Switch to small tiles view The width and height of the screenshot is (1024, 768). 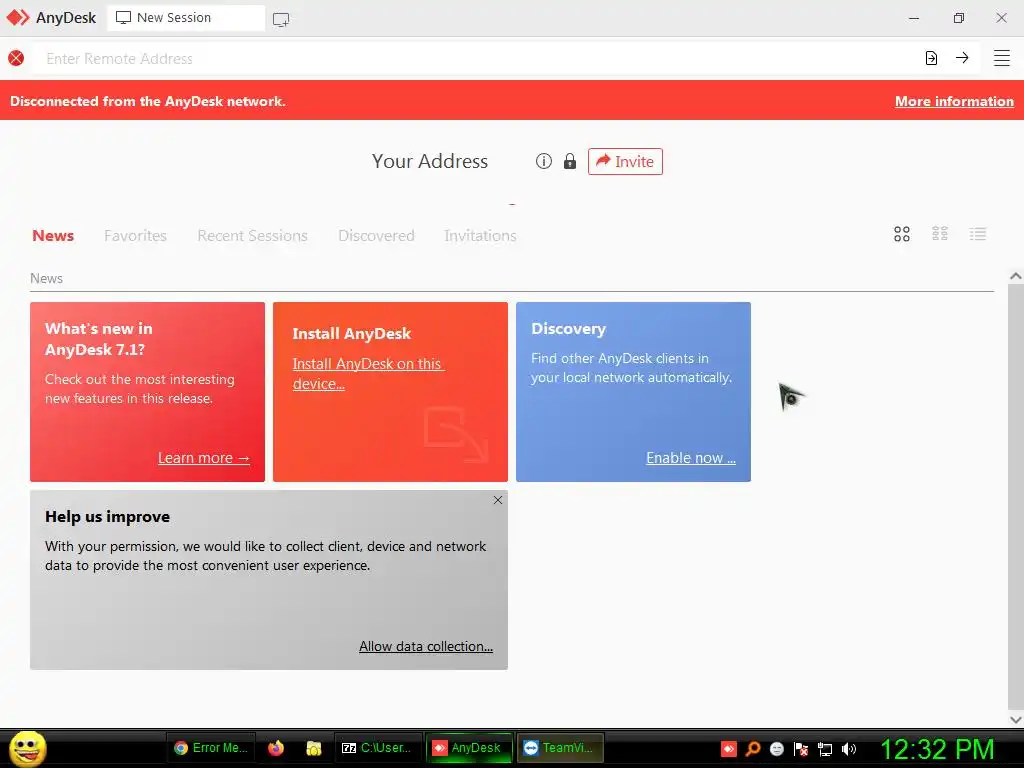(x=940, y=234)
